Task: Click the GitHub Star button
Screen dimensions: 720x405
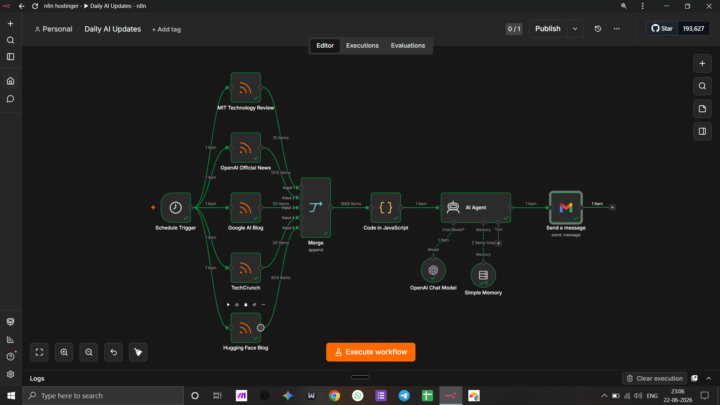Action: (x=662, y=28)
